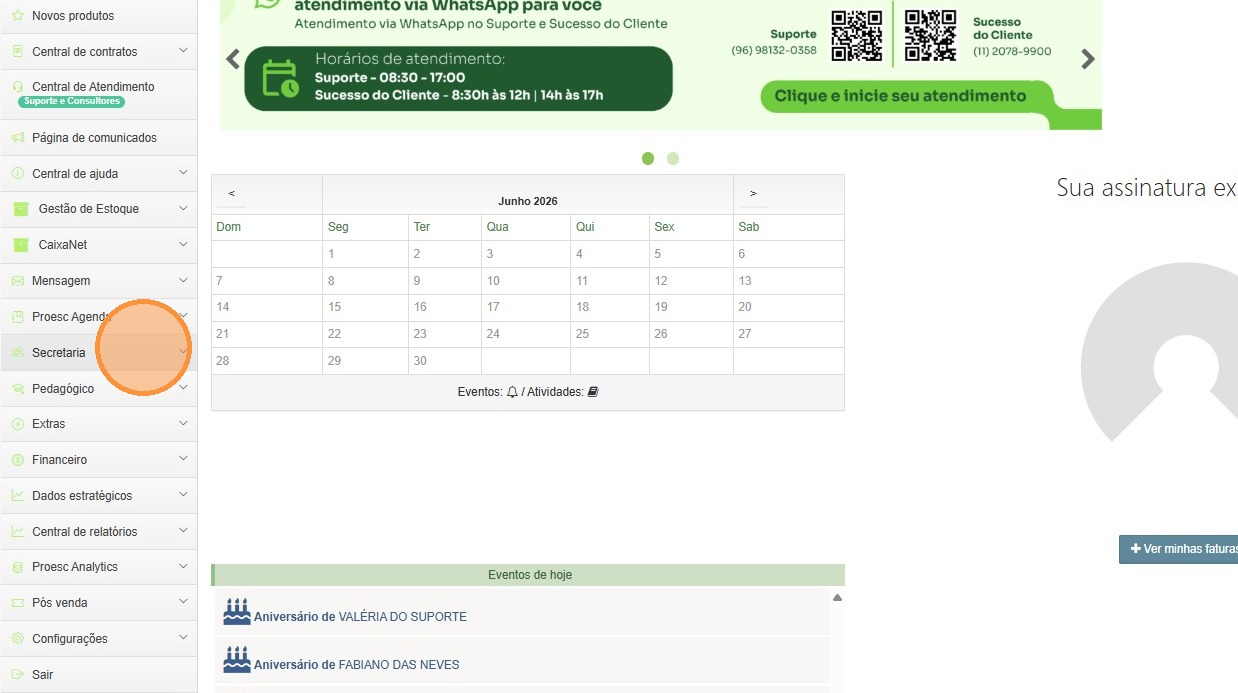
Task: Click the graduation cap icon for Pedagógico
Action: click(18, 389)
